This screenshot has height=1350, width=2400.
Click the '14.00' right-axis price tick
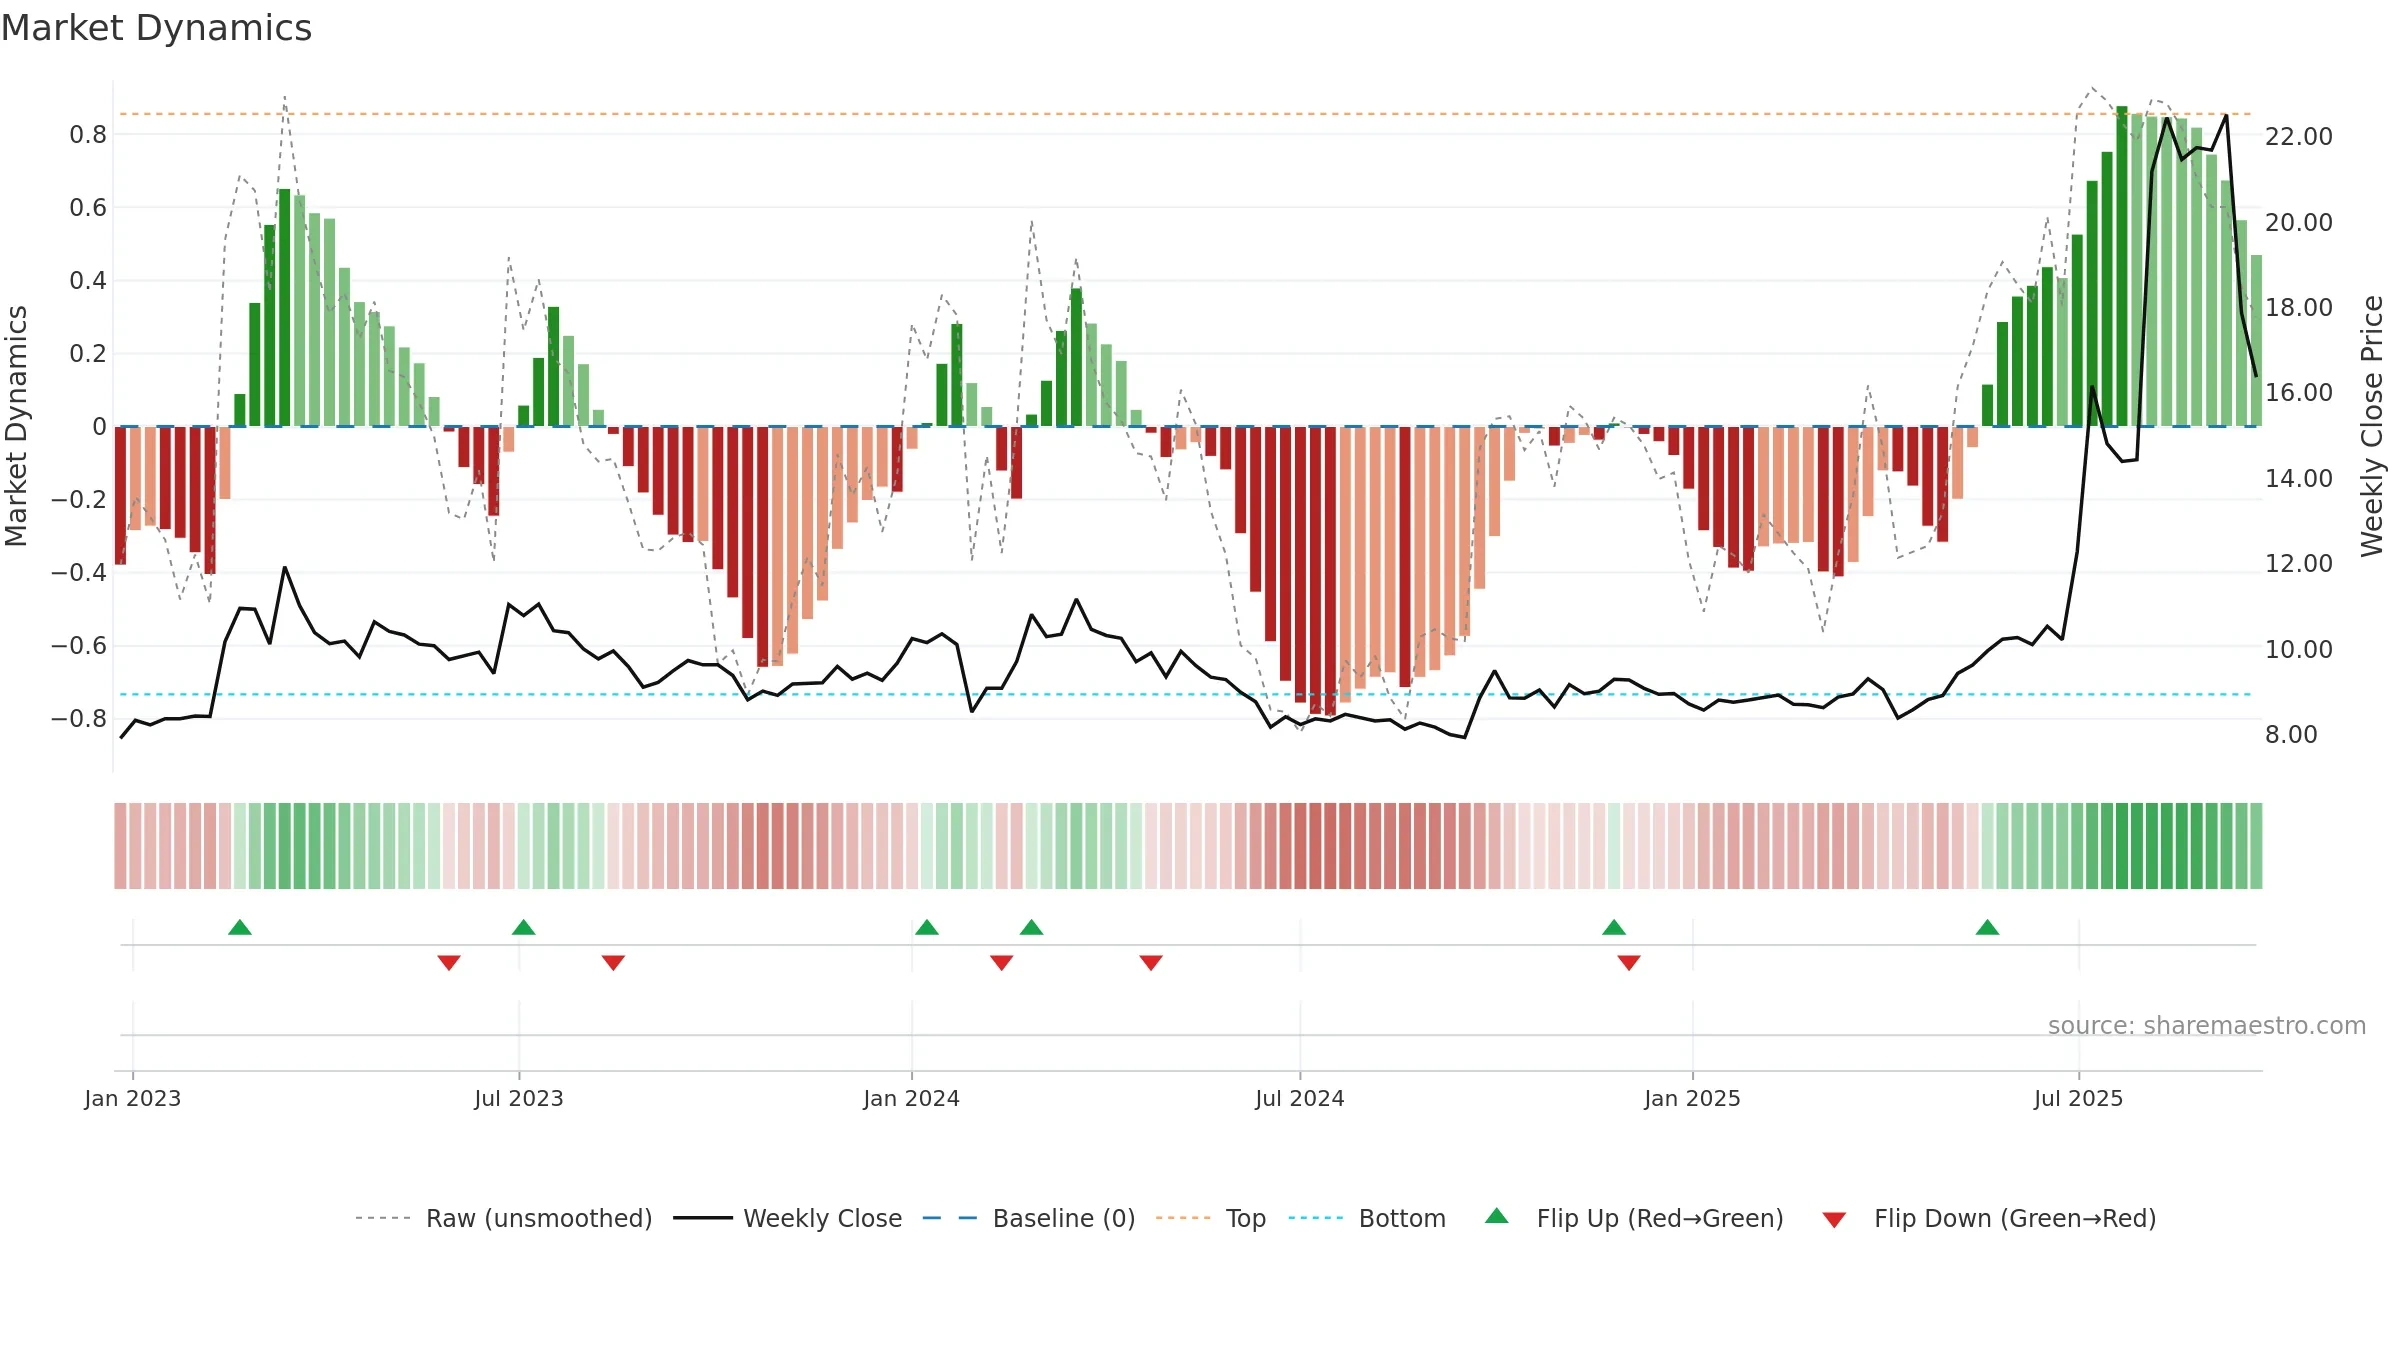point(2299,478)
